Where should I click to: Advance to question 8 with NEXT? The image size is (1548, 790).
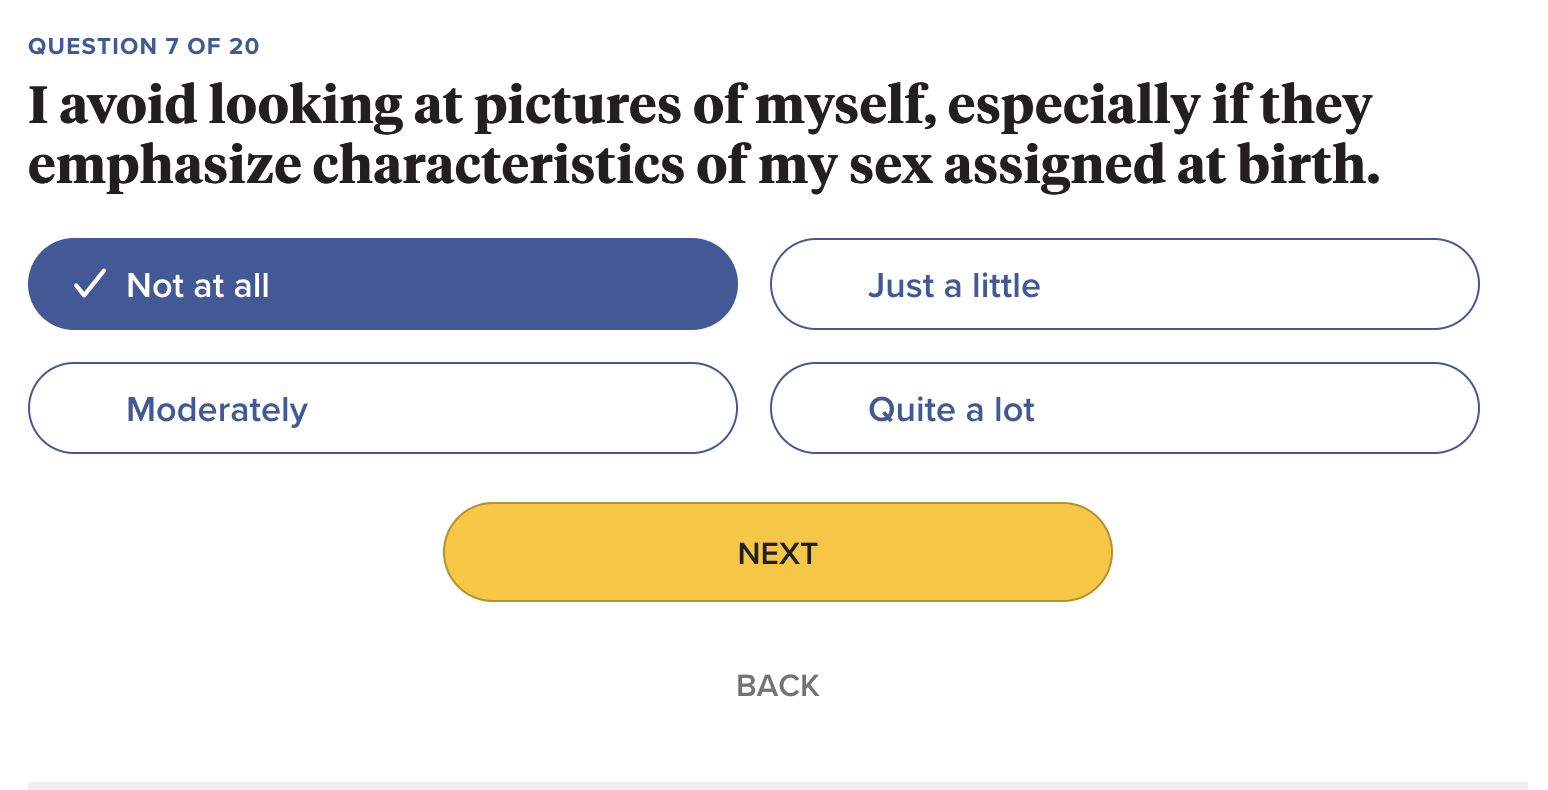pyautogui.click(x=777, y=552)
